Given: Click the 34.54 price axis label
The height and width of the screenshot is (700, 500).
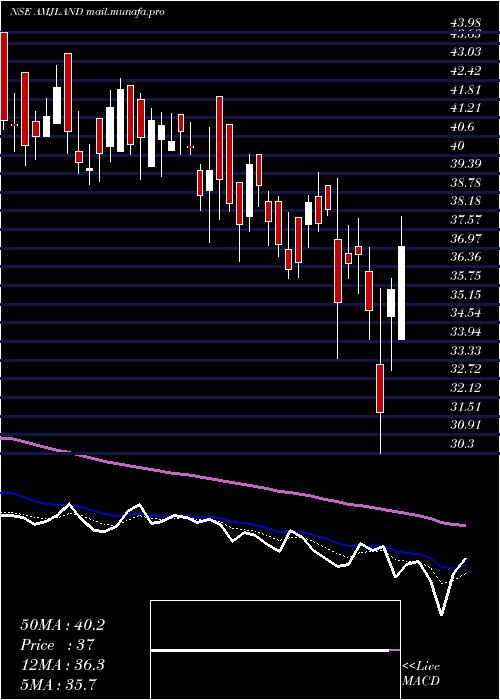Looking at the screenshot, I should (466, 313).
